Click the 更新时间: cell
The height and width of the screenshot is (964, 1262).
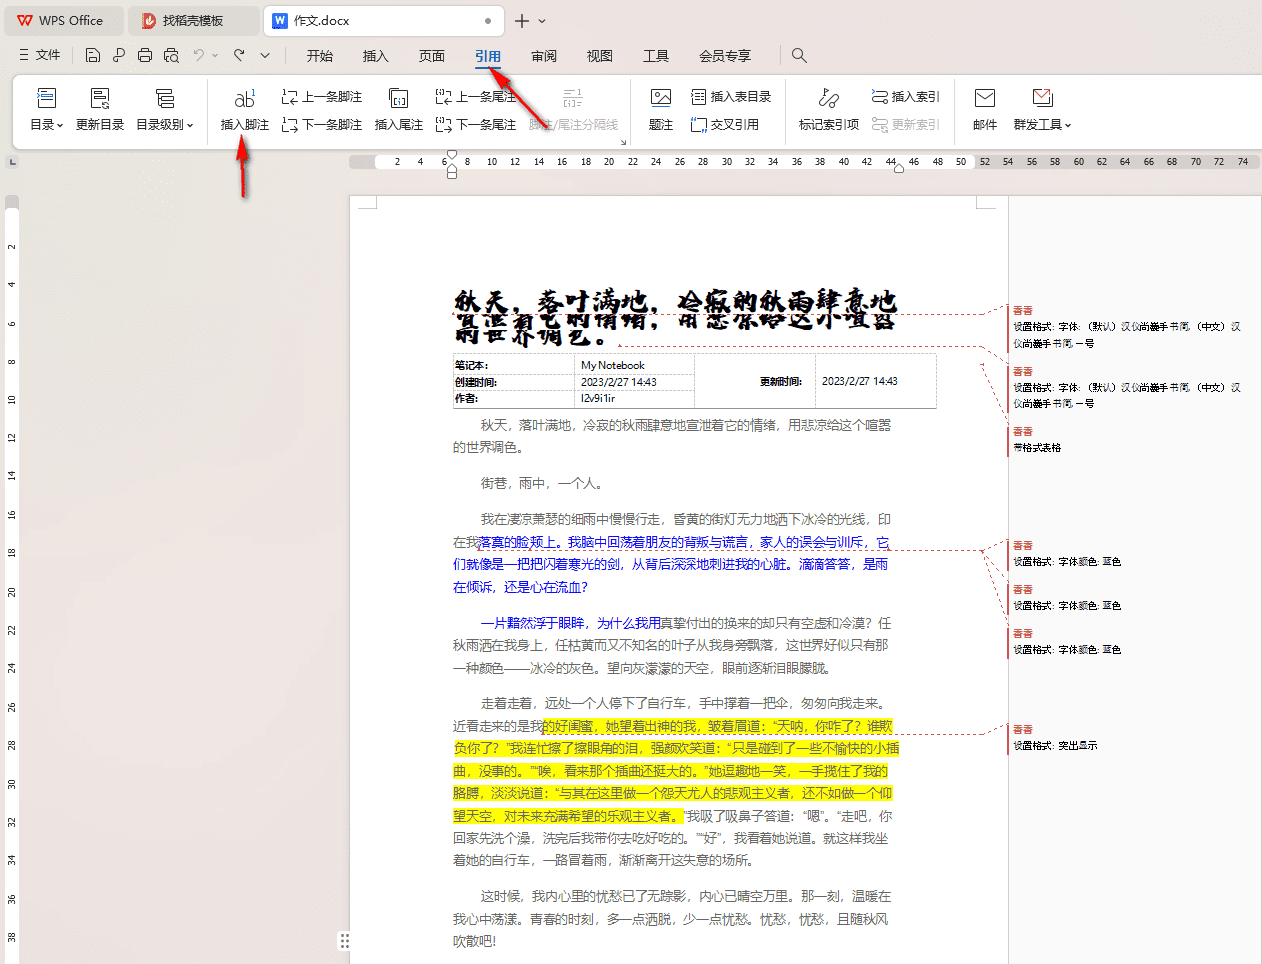(x=755, y=381)
